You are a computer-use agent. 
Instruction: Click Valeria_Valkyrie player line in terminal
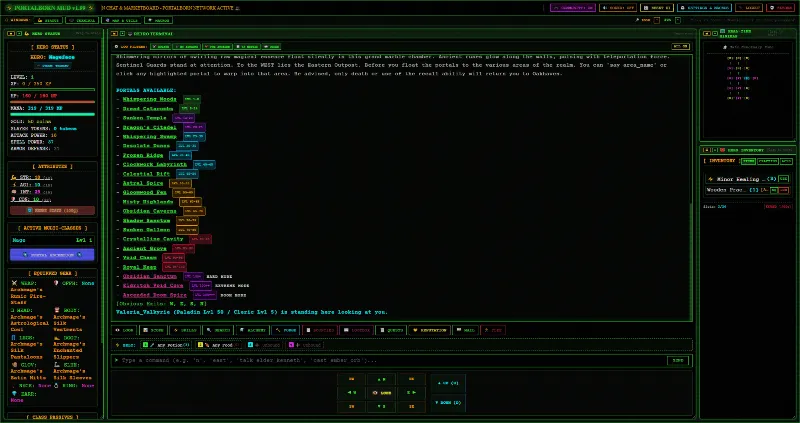coord(252,312)
